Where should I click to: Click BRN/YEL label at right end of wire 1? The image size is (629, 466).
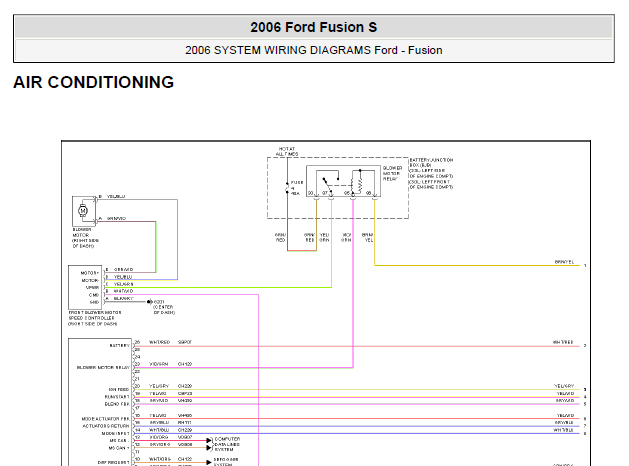pos(564,262)
